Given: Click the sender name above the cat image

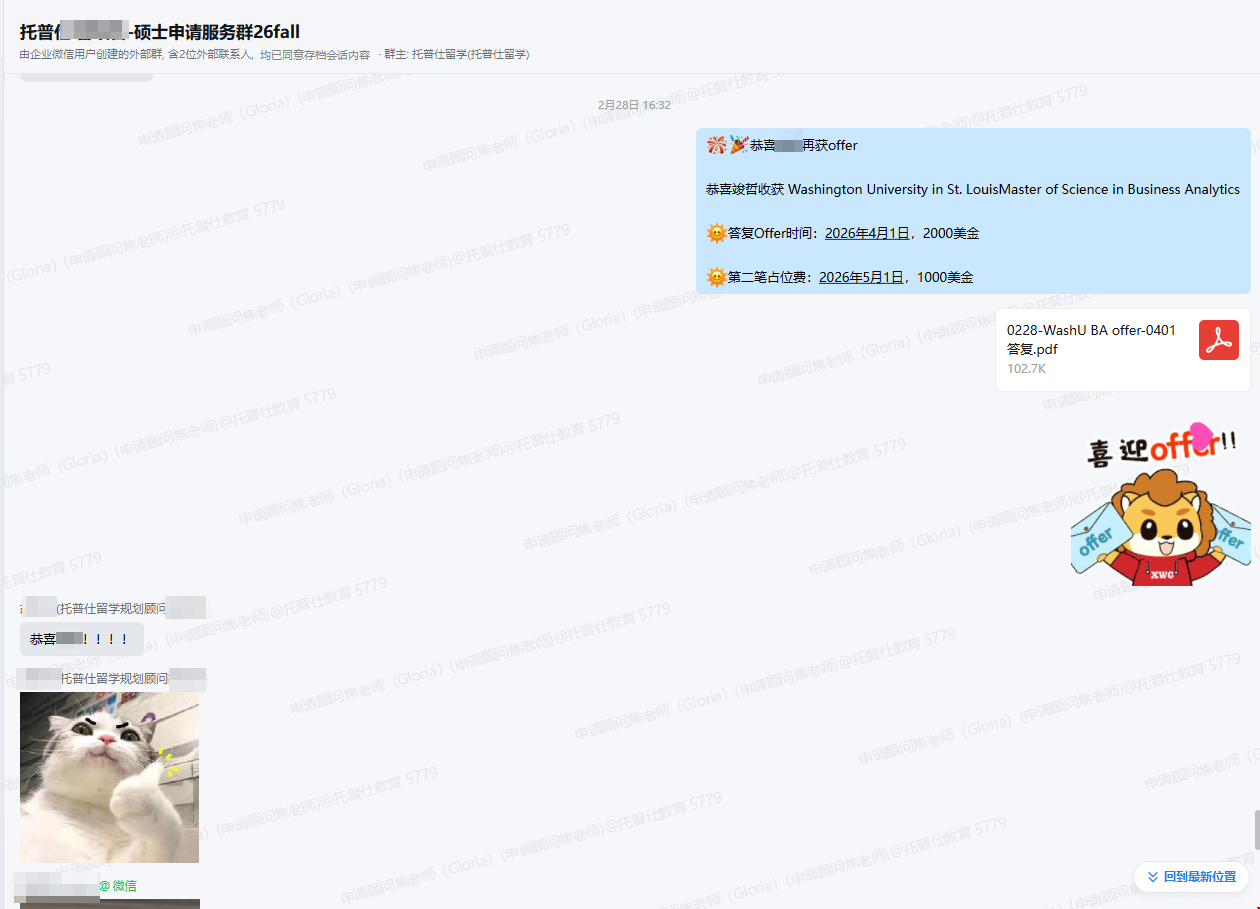Looking at the screenshot, I should pos(112,679).
